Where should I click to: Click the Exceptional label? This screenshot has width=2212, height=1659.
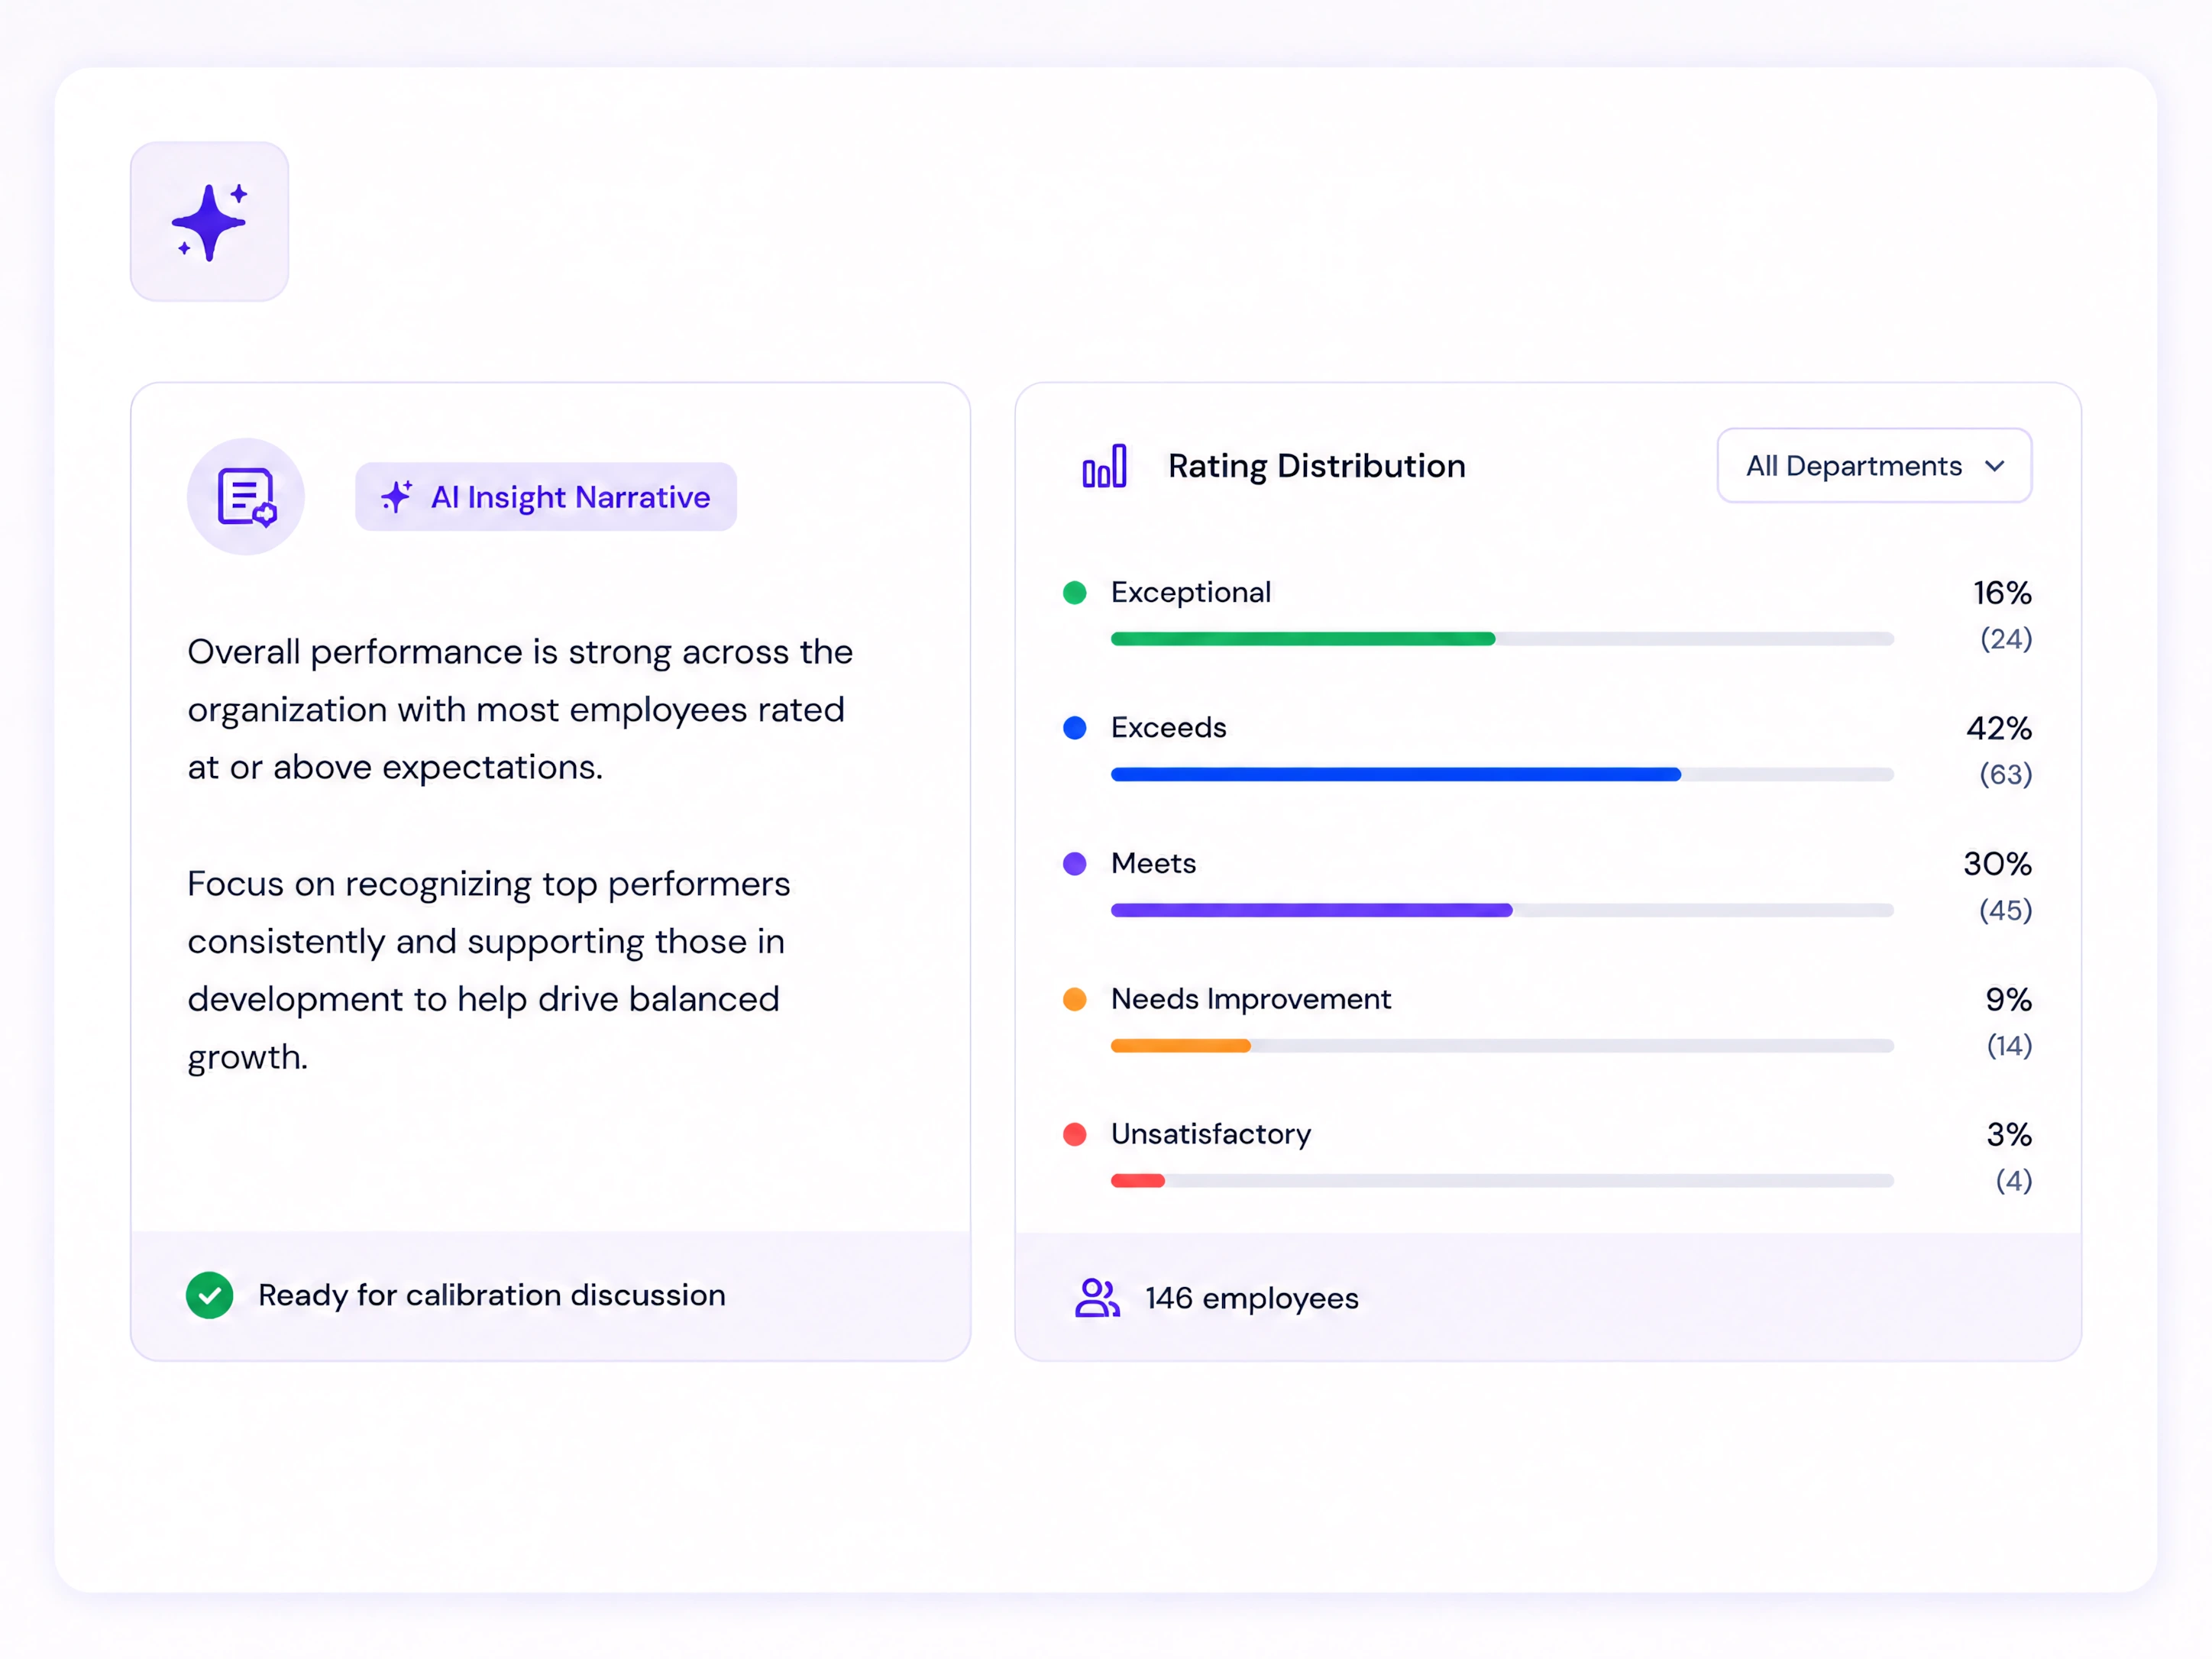pos(1191,593)
